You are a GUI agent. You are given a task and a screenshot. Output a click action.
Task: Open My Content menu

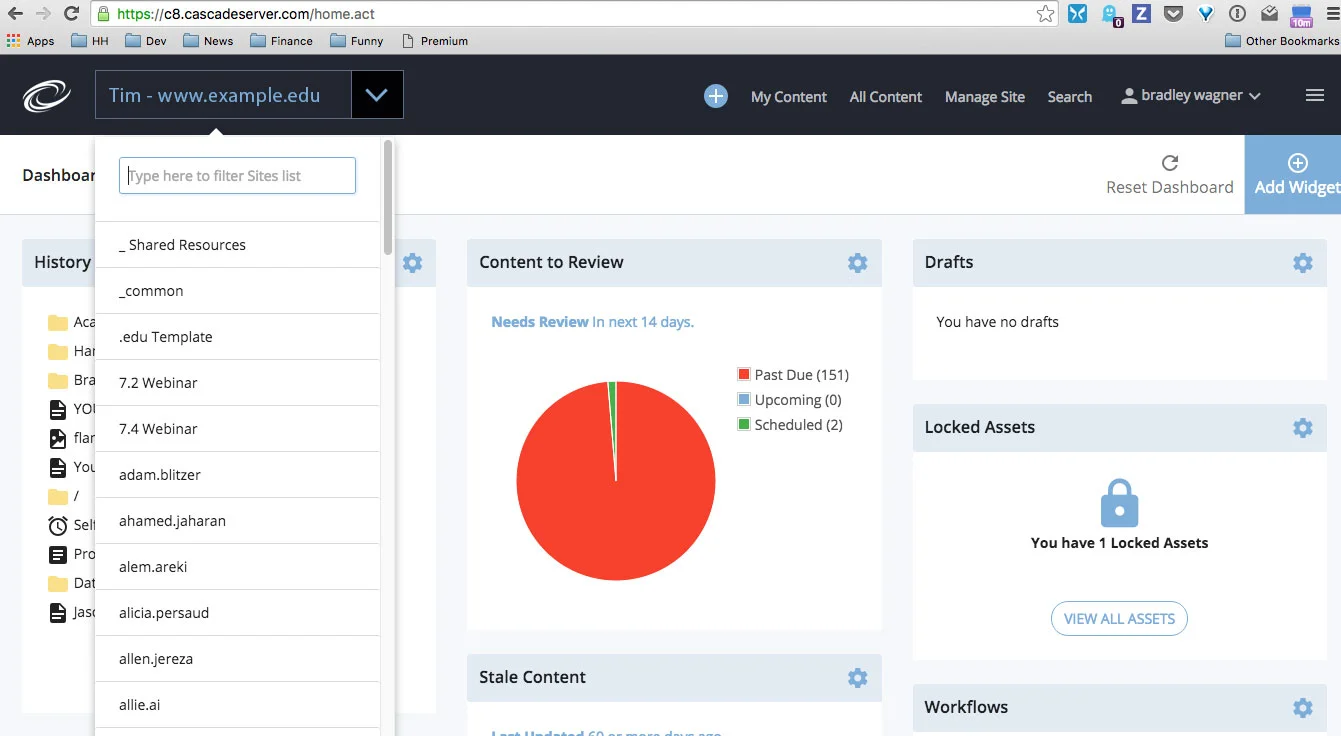[789, 97]
